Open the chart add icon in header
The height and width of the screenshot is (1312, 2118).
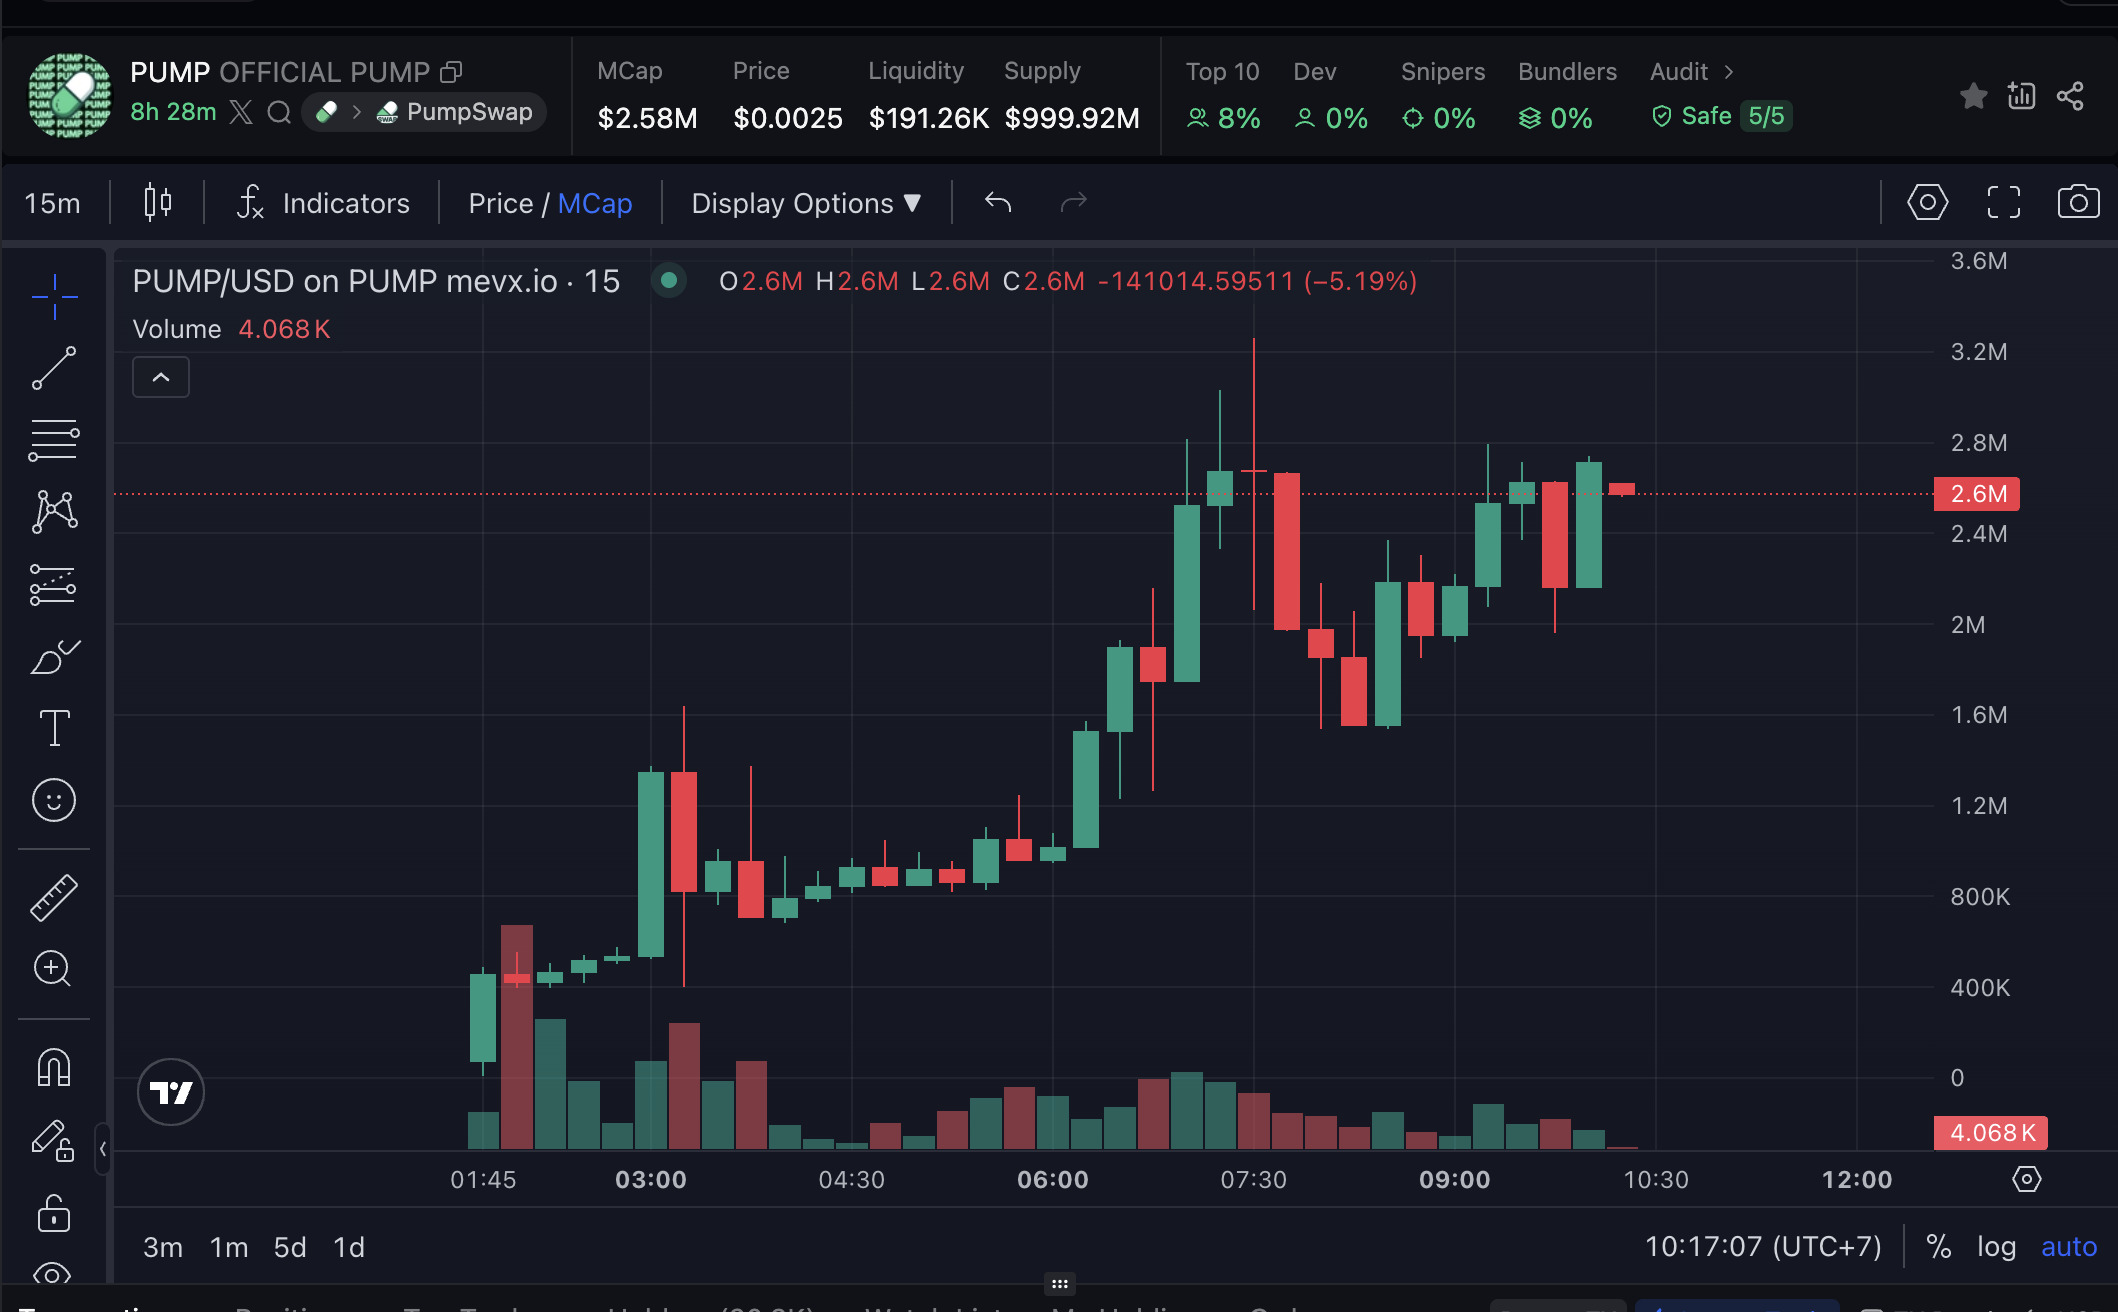tap(2021, 96)
